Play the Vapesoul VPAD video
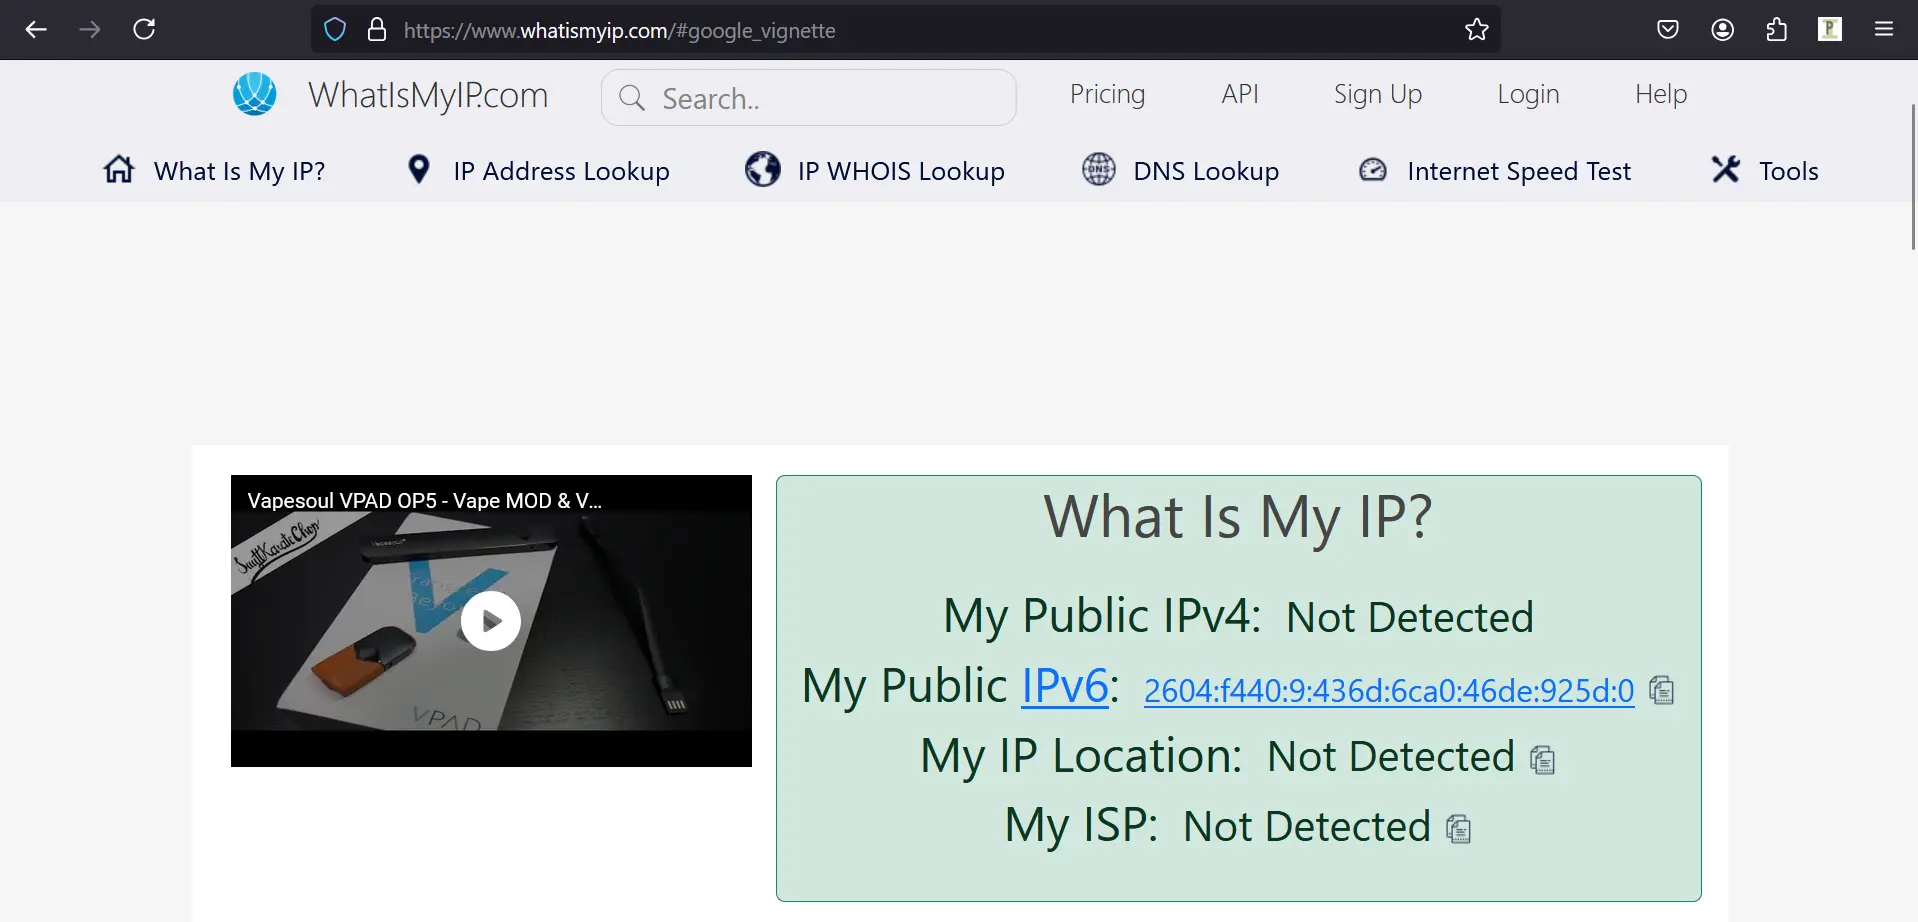Image resolution: width=1918 pixels, height=922 pixels. (491, 621)
